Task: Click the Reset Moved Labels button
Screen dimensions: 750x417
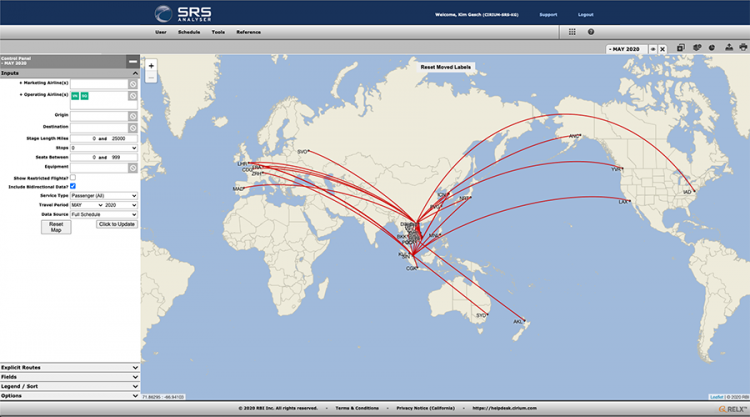Action: coord(446,67)
